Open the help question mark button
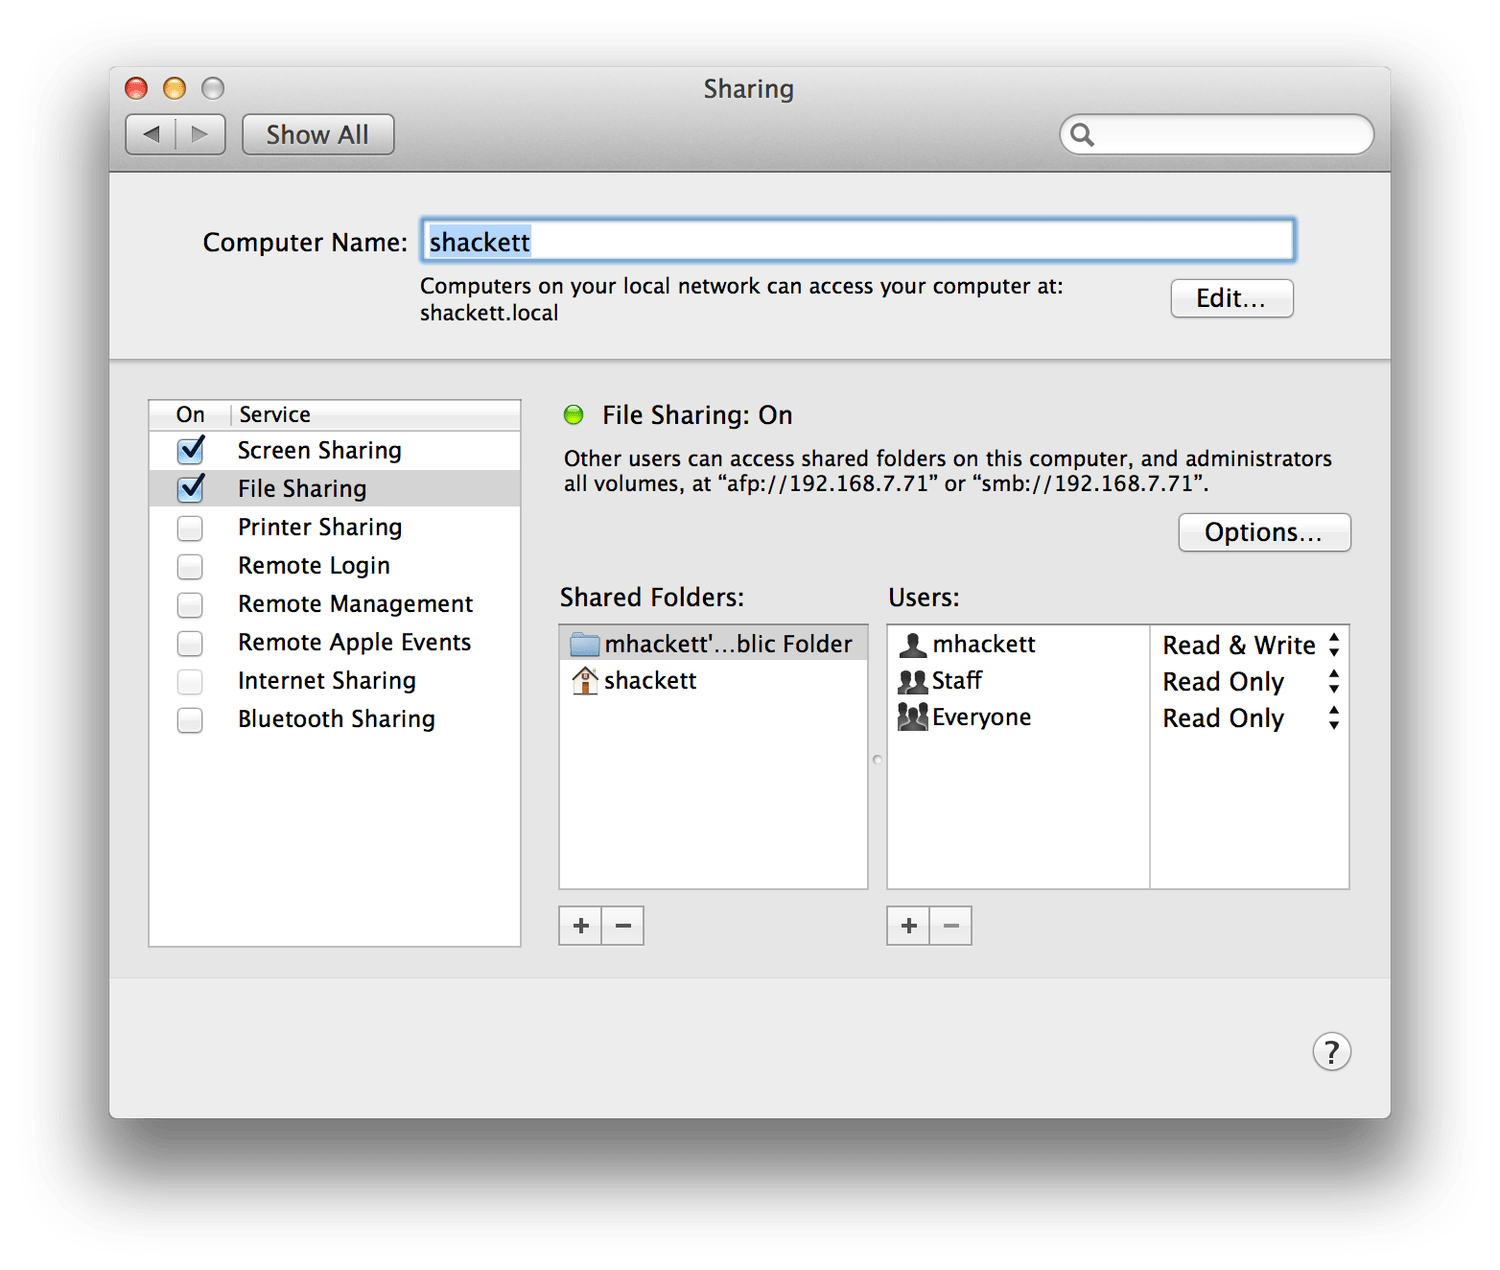 tap(1331, 1051)
